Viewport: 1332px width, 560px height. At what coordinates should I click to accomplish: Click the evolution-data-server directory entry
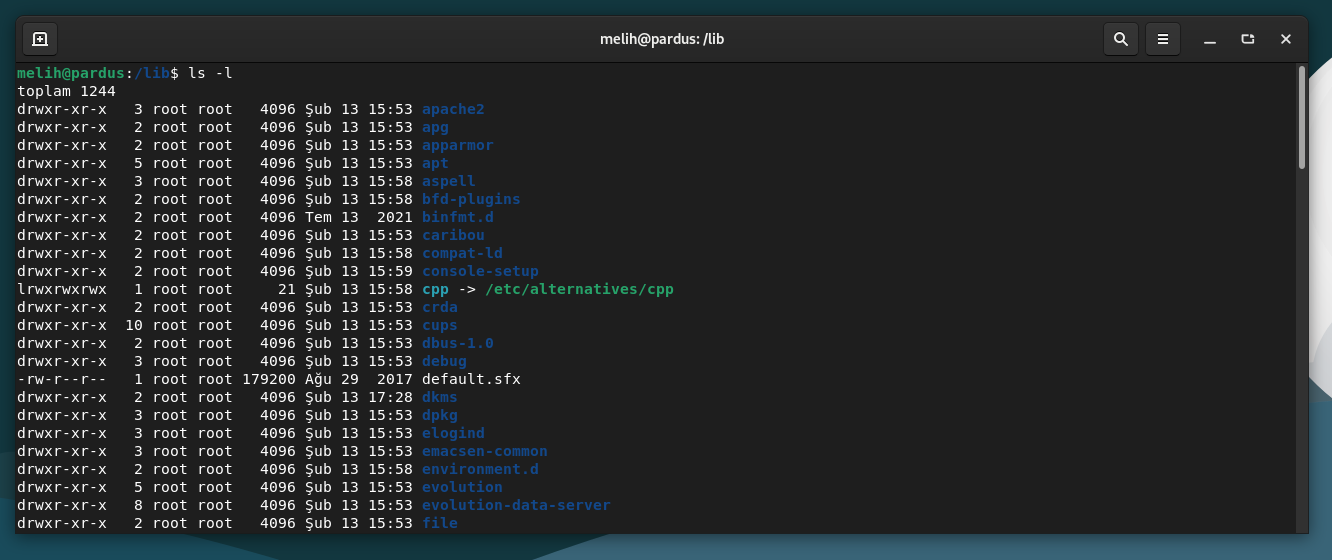516,505
